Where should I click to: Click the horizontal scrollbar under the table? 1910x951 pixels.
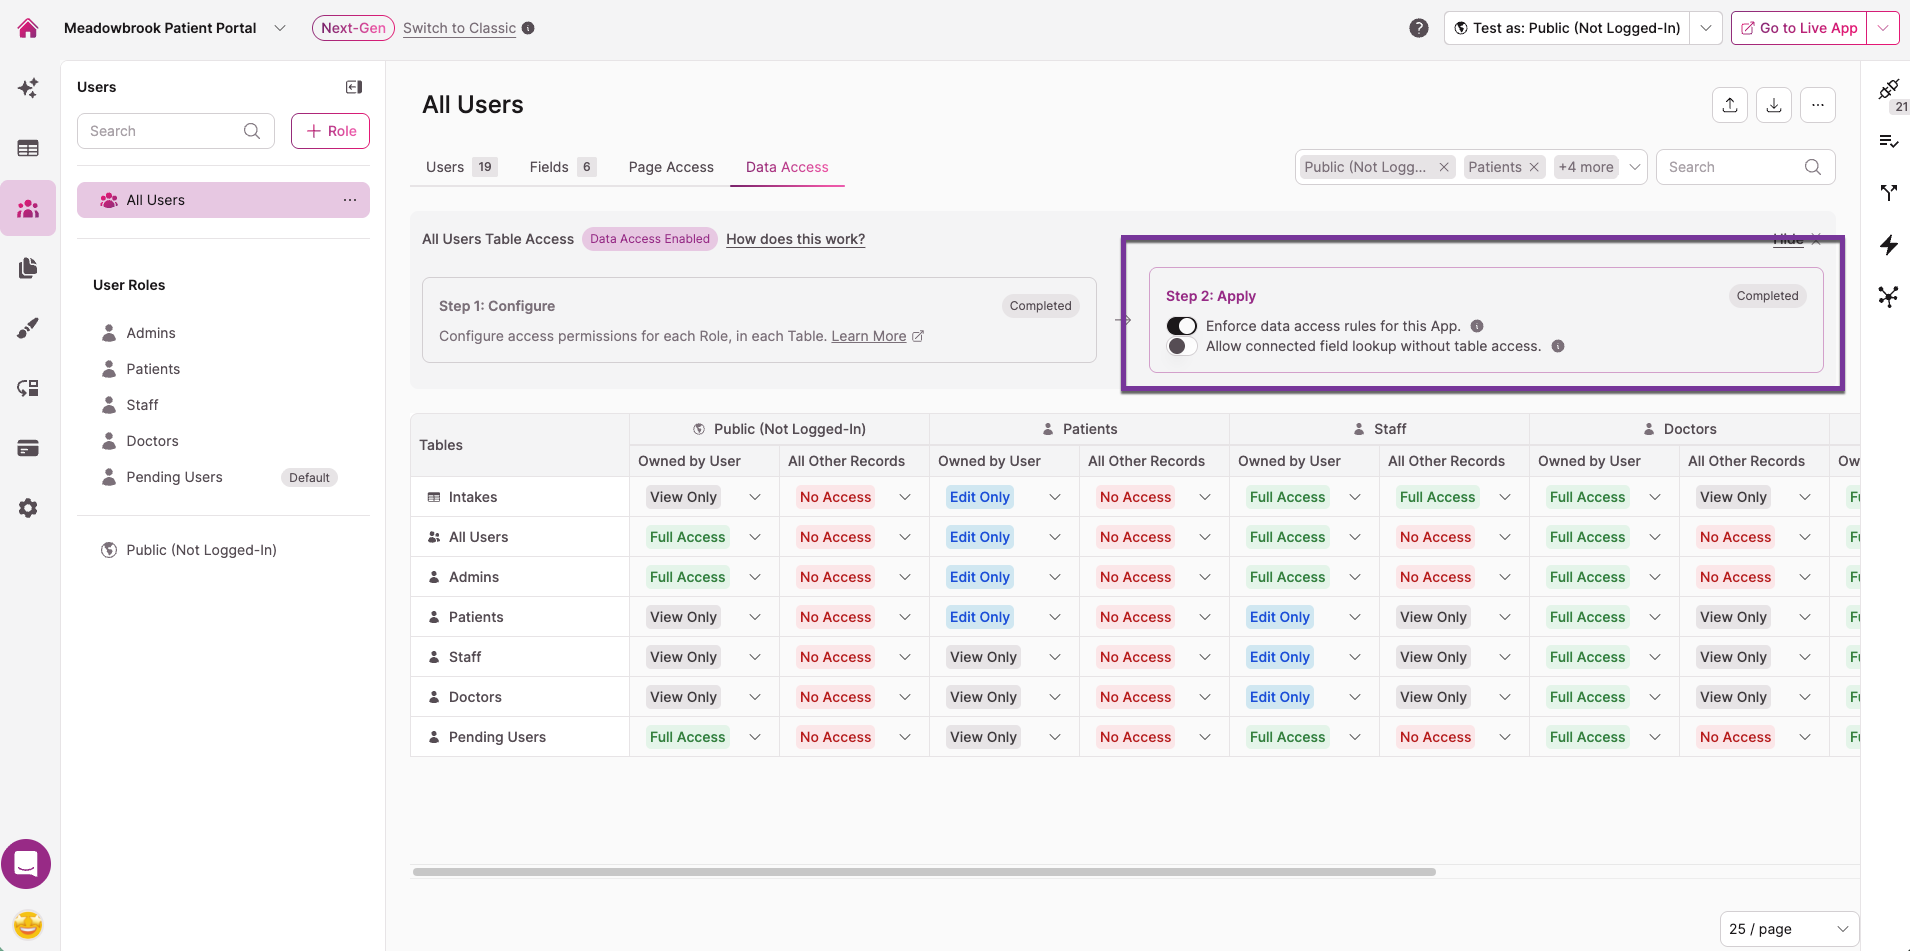point(924,872)
